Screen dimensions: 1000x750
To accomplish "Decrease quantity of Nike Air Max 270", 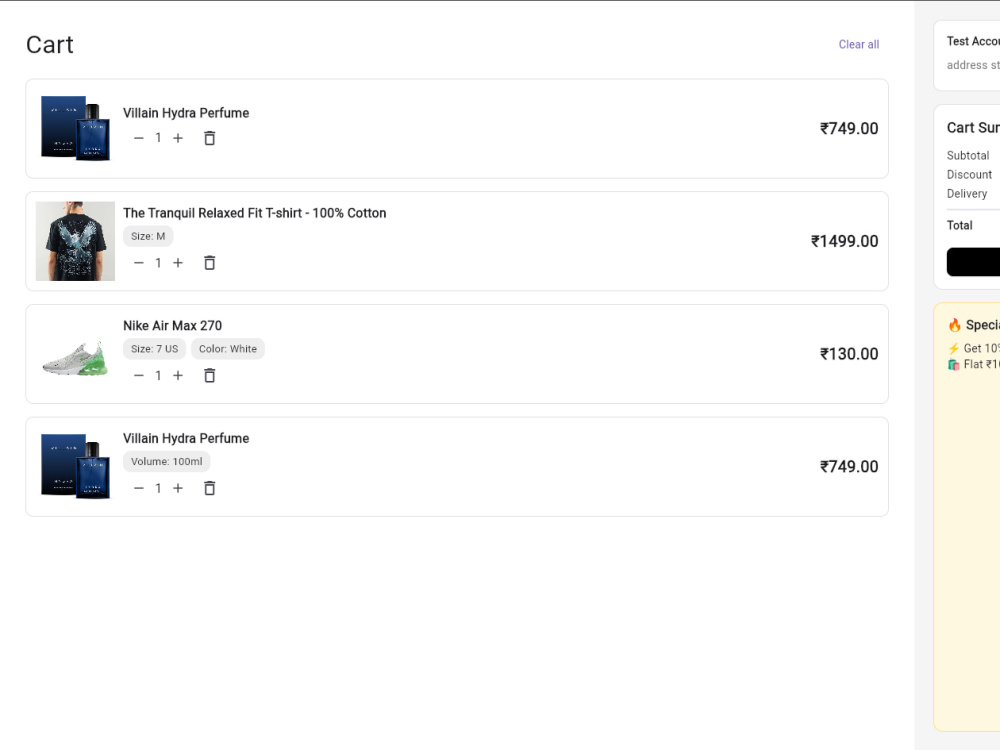I will click(138, 376).
